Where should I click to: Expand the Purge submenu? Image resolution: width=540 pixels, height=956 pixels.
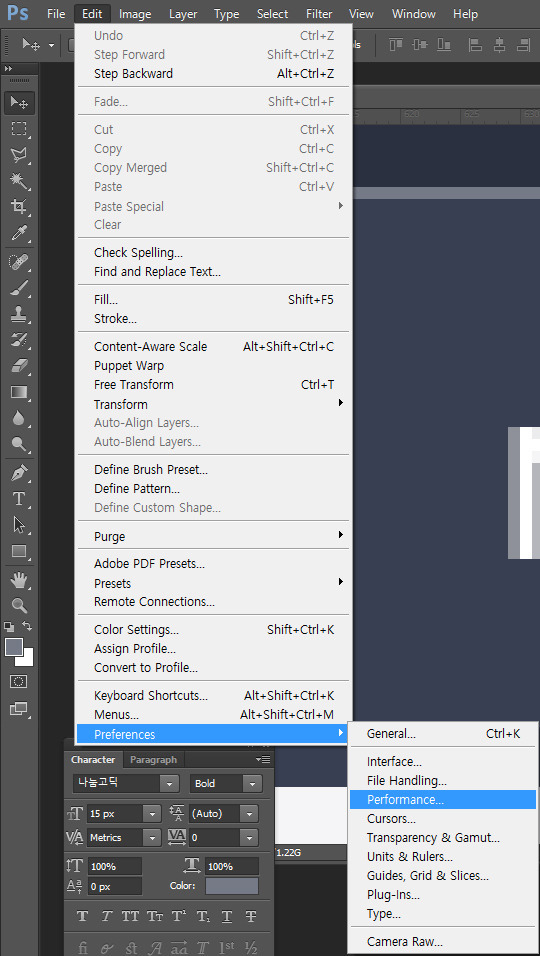pos(213,537)
